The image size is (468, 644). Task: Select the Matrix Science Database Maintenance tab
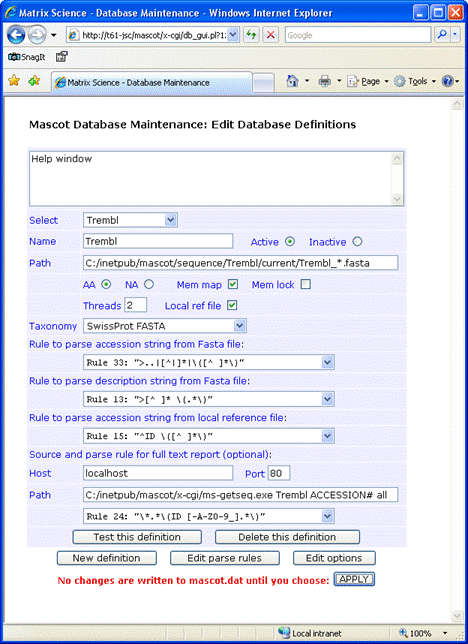(x=151, y=82)
